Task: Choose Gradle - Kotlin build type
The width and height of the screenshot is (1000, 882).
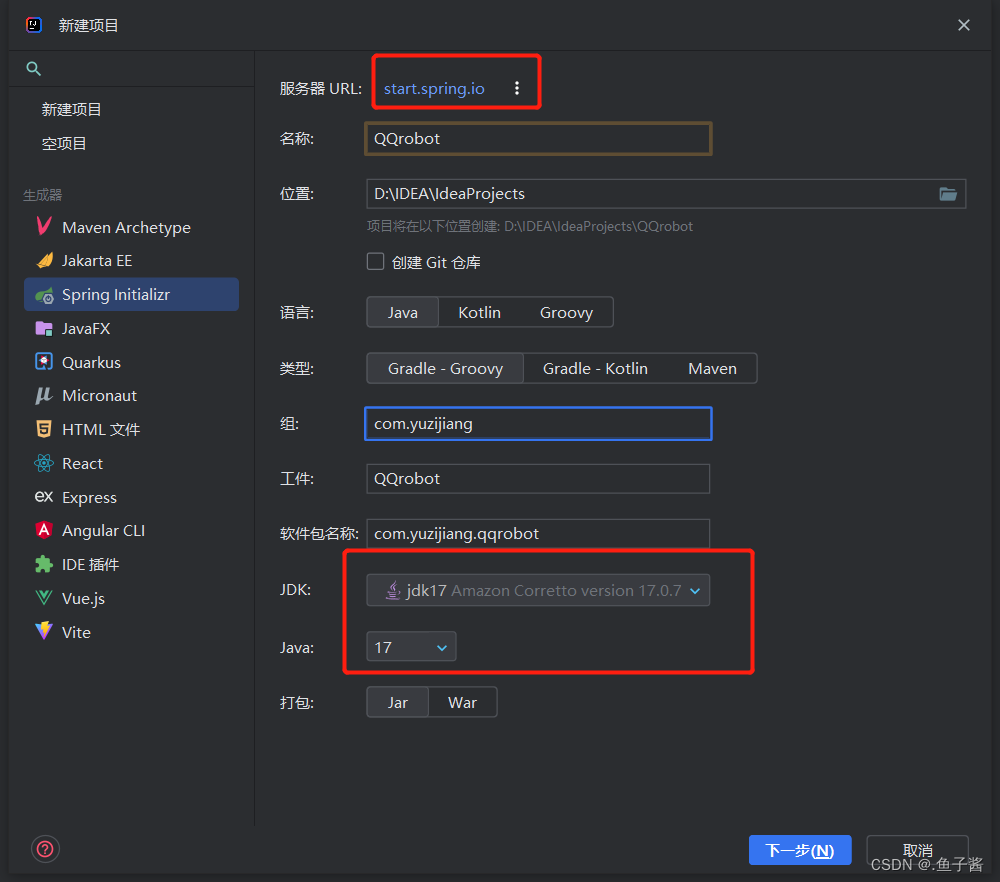Action: (595, 369)
